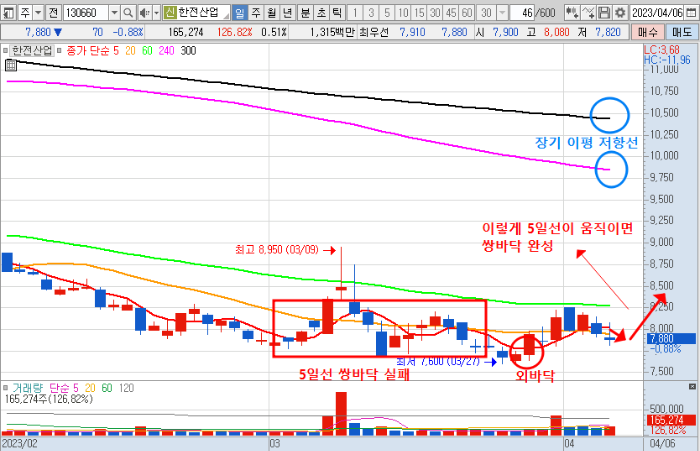Click the best ask price 7,910
This screenshot has width=700, height=451.
click(x=412, y=32)
